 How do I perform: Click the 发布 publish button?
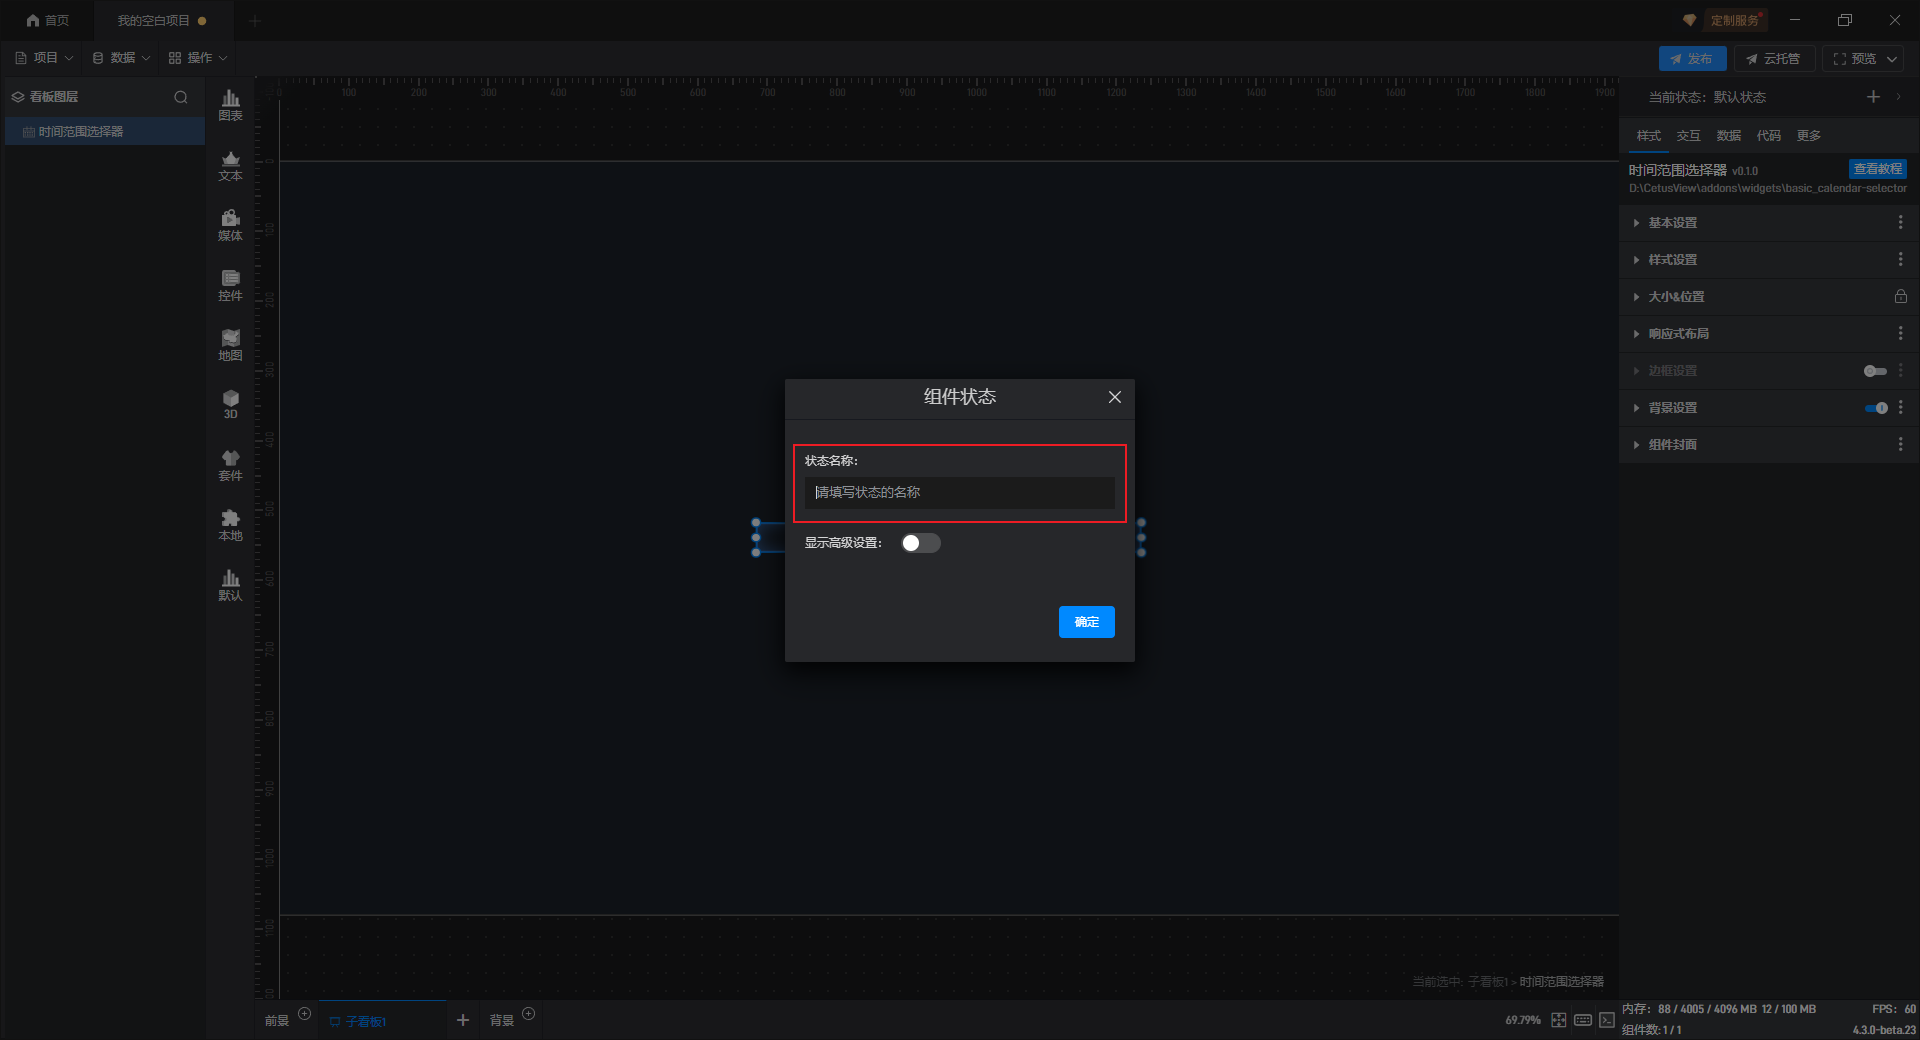point(1692,59)
